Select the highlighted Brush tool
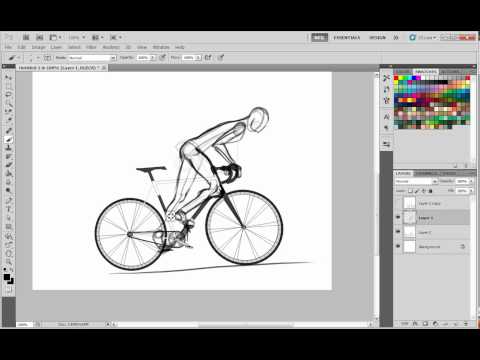This screenshot has width=480, height=360. coord(8,139)
